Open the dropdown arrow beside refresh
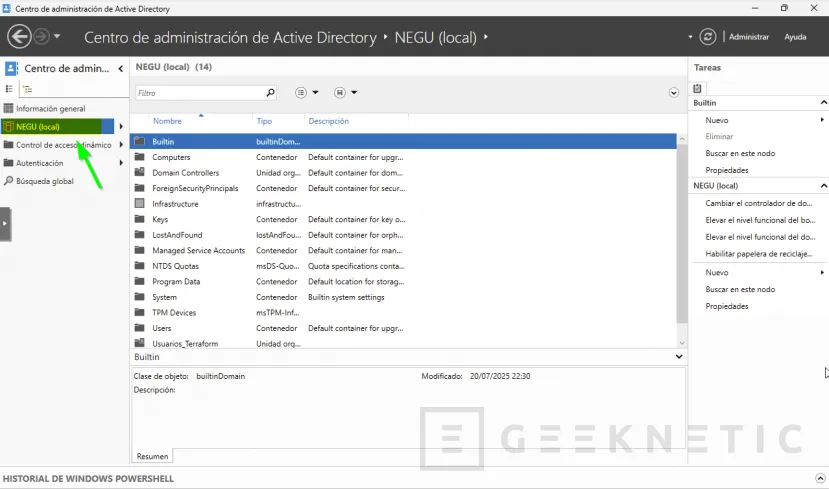The image size is (829, 489). tap(690, 37)
